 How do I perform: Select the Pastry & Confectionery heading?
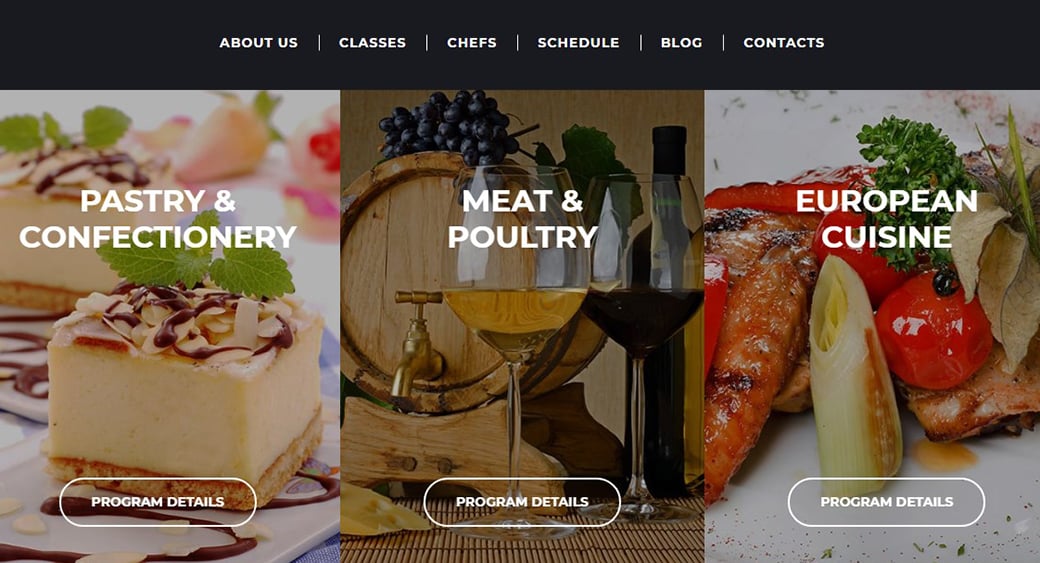158,219
